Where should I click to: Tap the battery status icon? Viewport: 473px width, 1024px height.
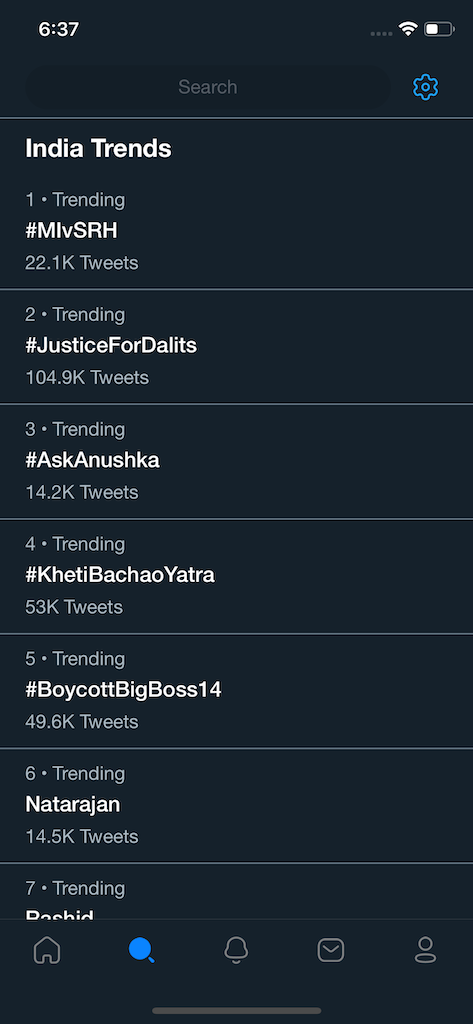(439, 29)
